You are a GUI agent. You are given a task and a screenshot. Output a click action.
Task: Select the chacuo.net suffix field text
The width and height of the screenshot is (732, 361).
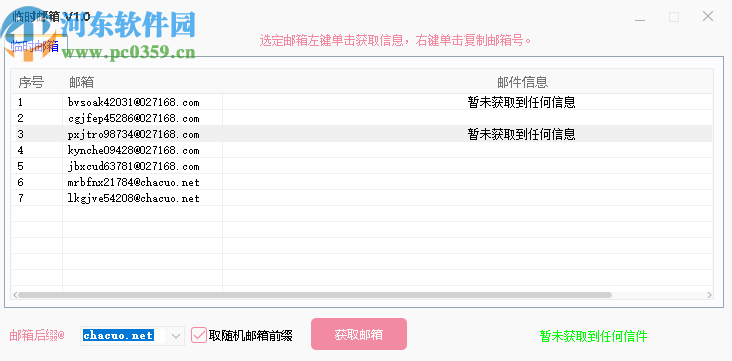tap(118, 335)
